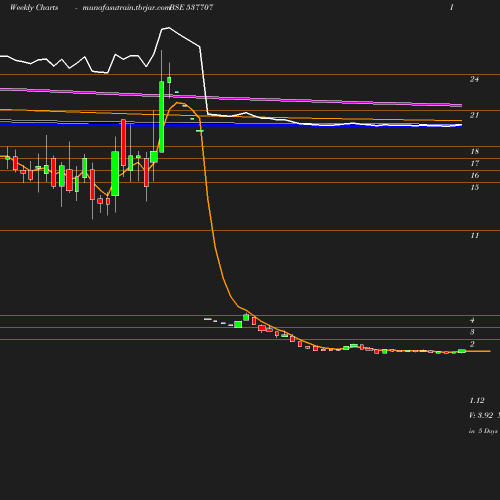This screenshot has height=500, width=500.
Task: Click the "2" price axis label
Action: [472, 344]
